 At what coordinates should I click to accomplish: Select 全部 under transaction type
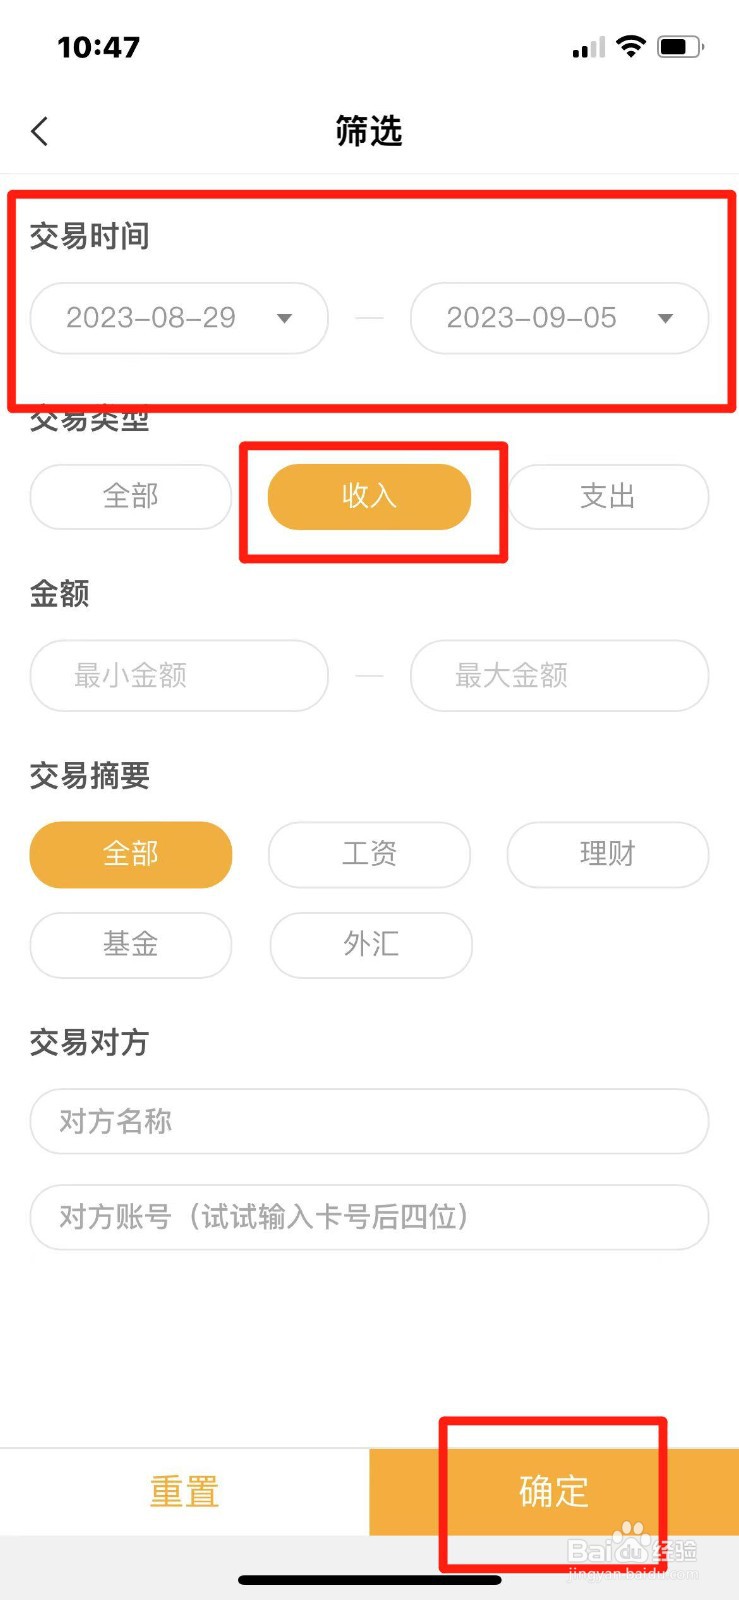tap(131, 496)
